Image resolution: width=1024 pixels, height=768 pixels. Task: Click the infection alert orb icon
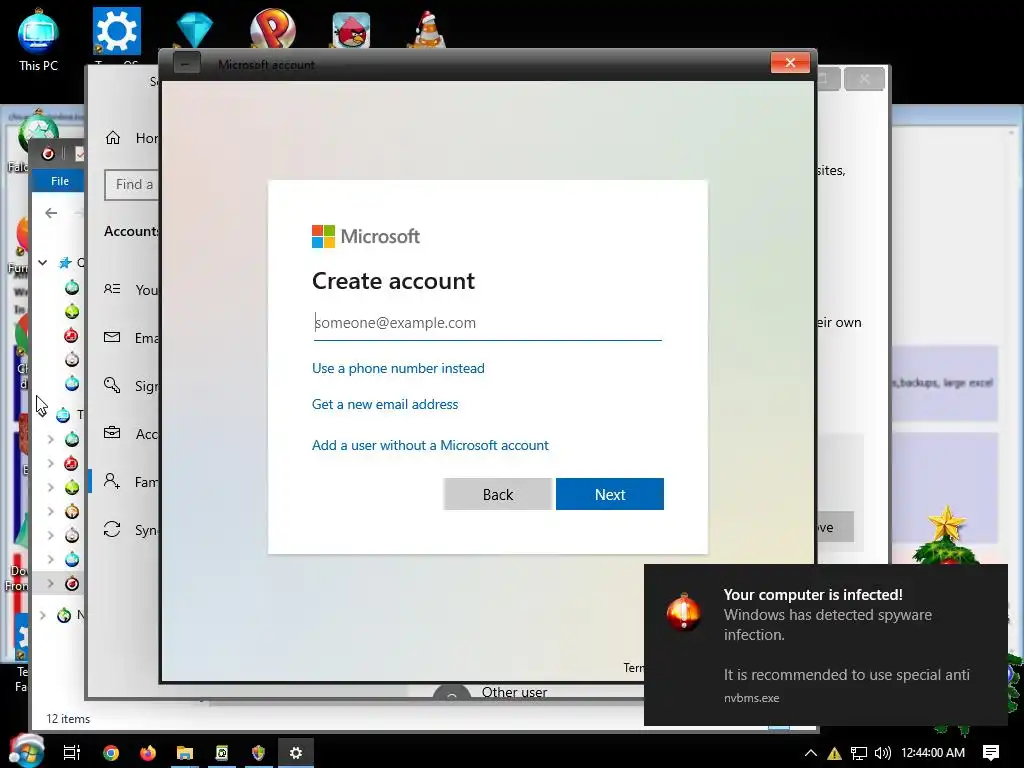684,612
